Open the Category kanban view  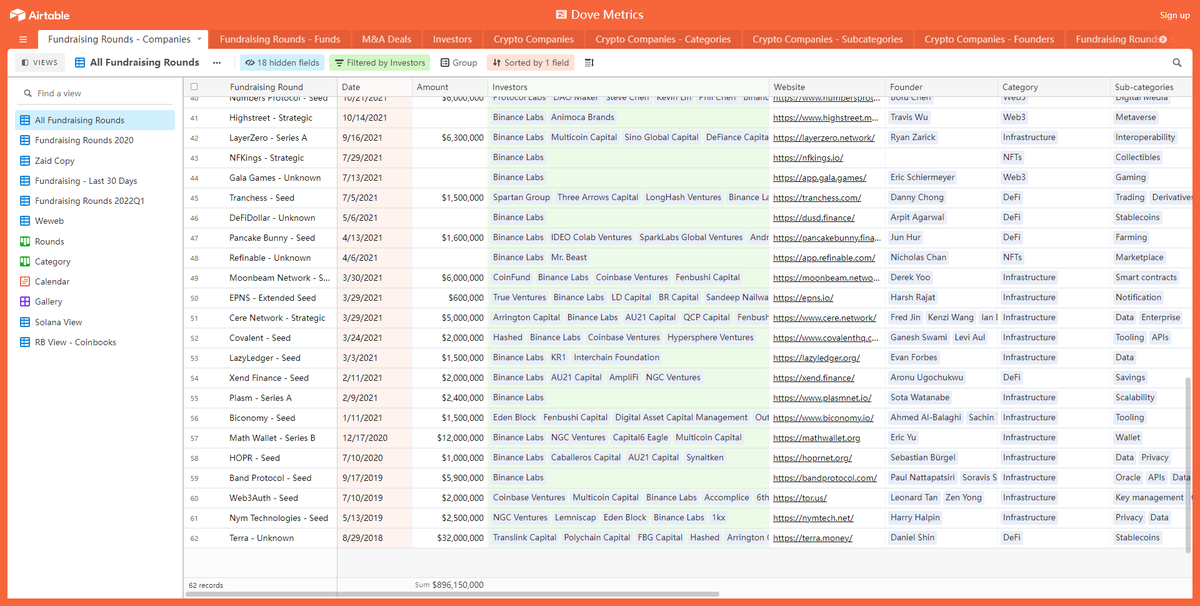[x=53, y=261]
